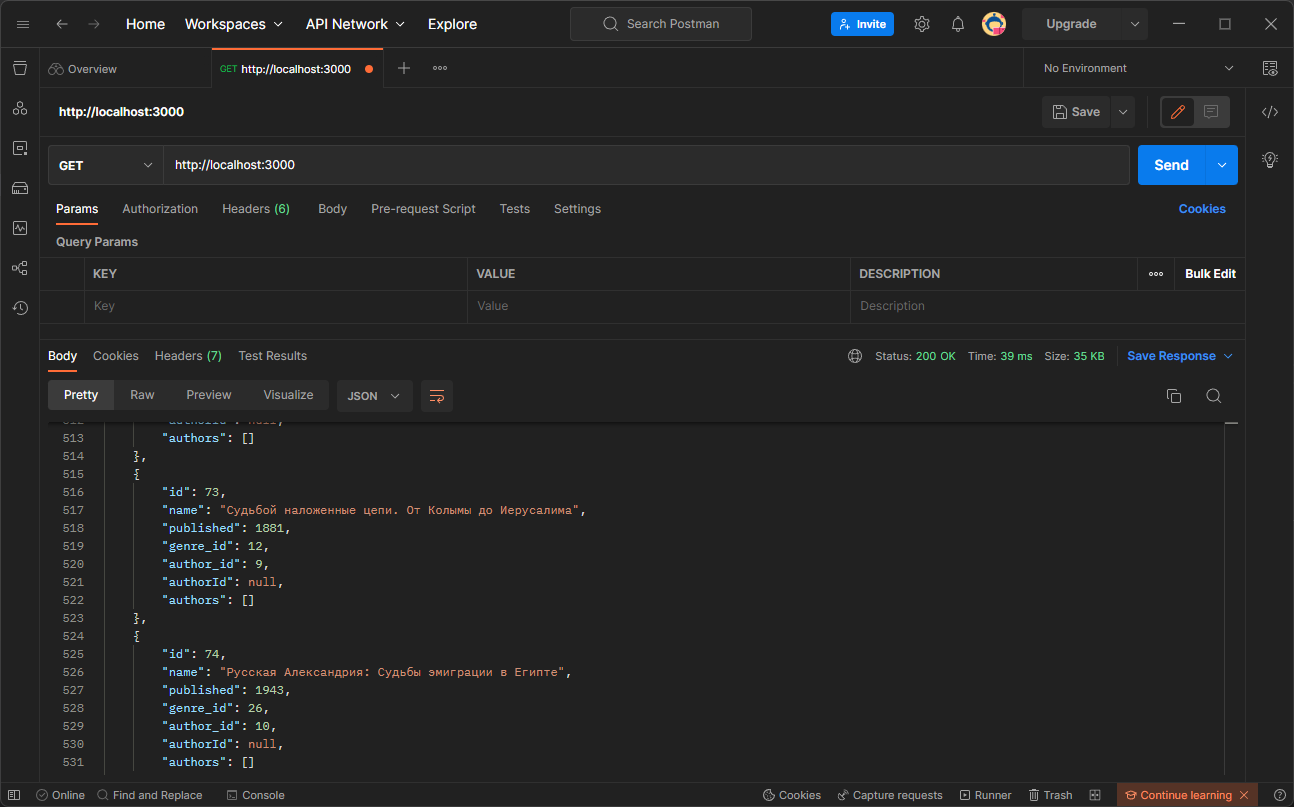The width and height of the screenshot is (1294, 807).
Task: Open the History sidebar icon
Action: click(x=20, y=308)
